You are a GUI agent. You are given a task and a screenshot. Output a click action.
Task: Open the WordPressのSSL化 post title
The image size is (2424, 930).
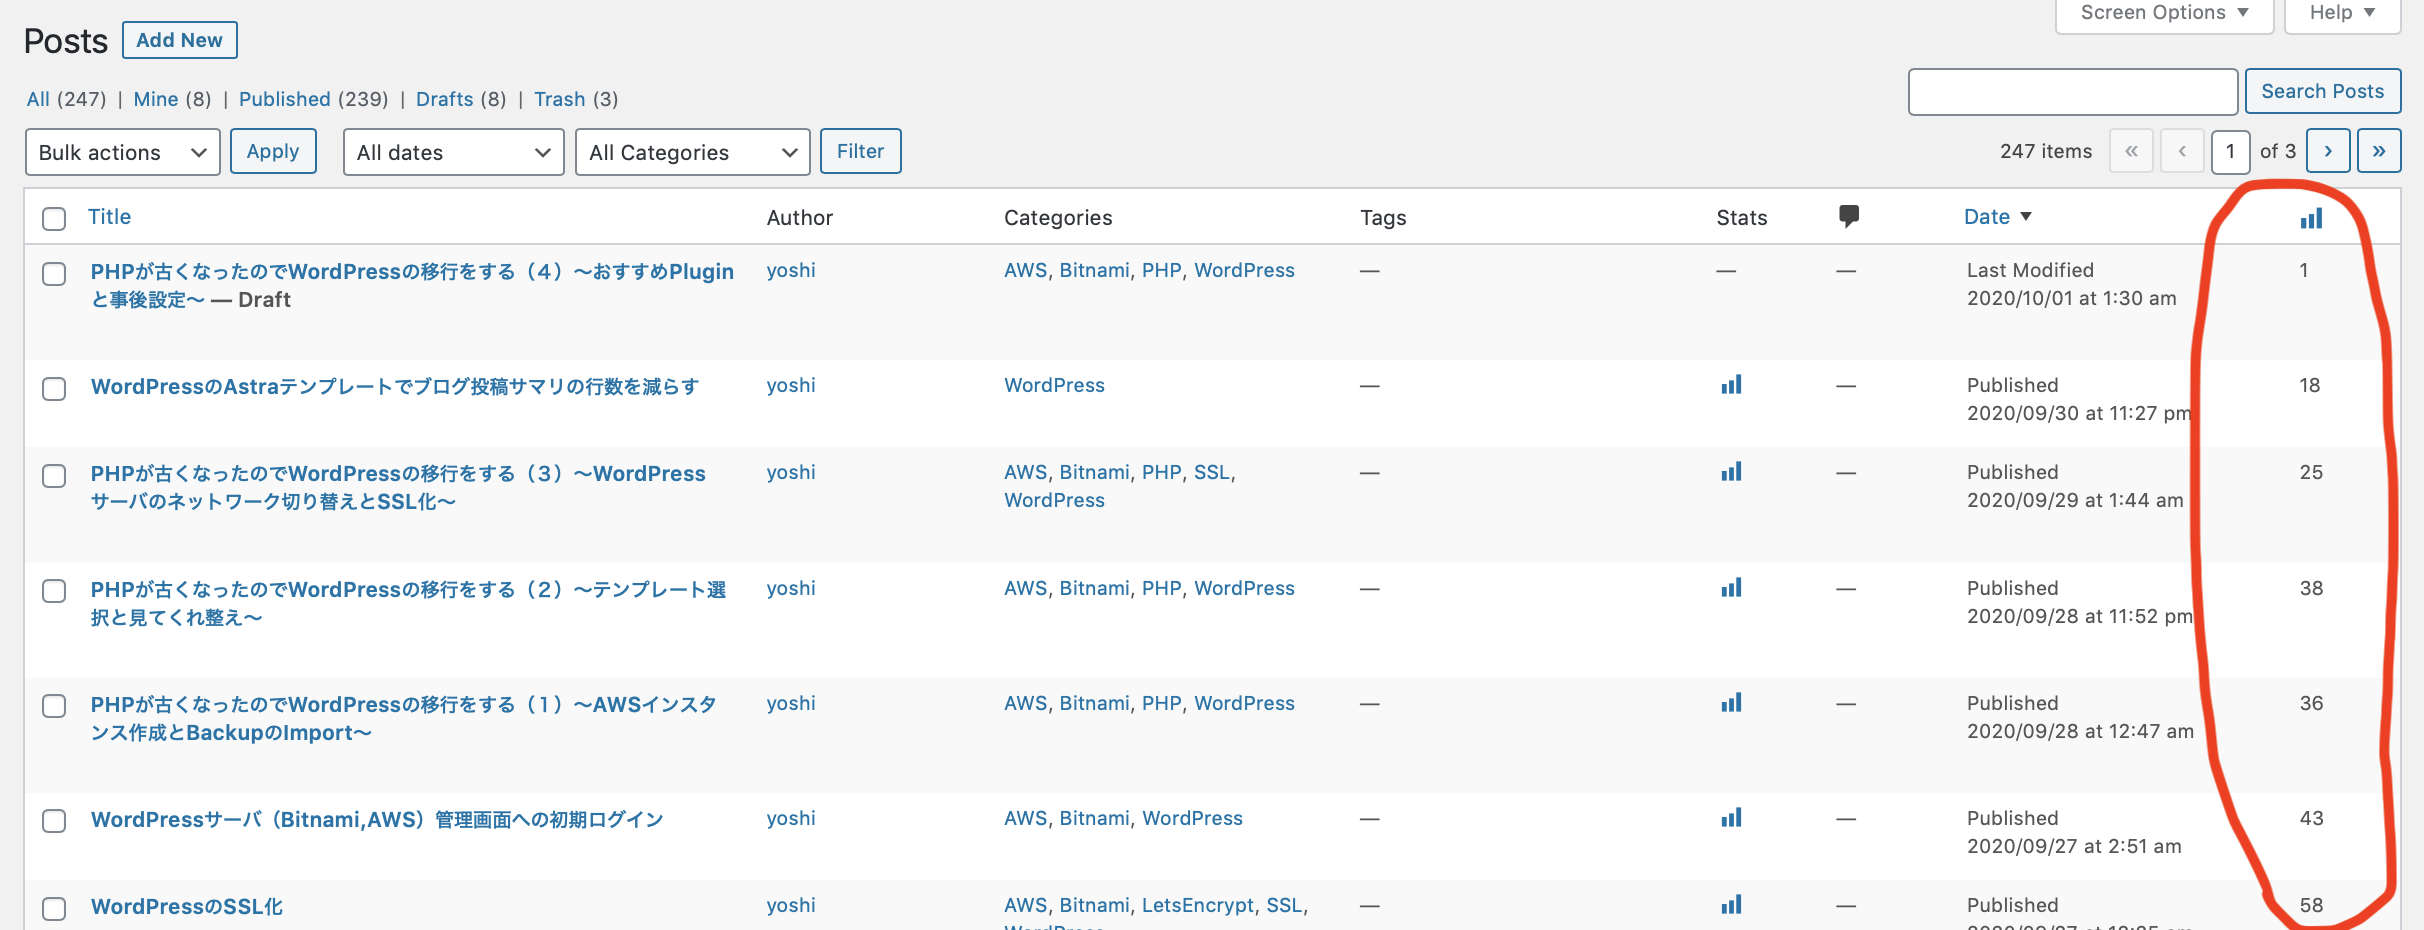(x=187, y=906)
